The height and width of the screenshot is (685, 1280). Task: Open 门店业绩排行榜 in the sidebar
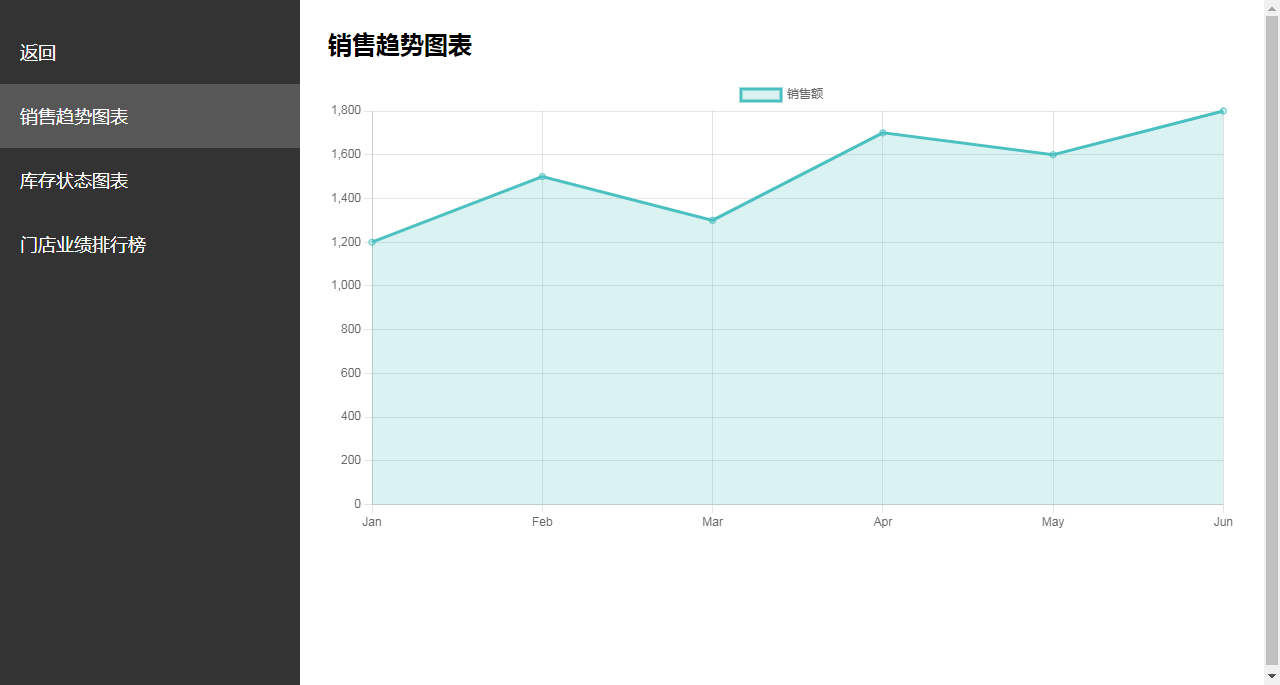click(150, 244)
